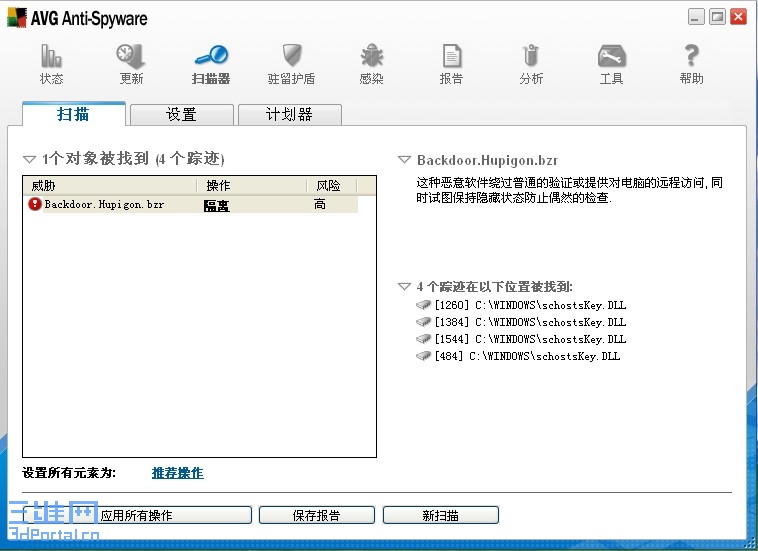
Task: Click the 保存报告 button
Action: (x=317, y=515)
